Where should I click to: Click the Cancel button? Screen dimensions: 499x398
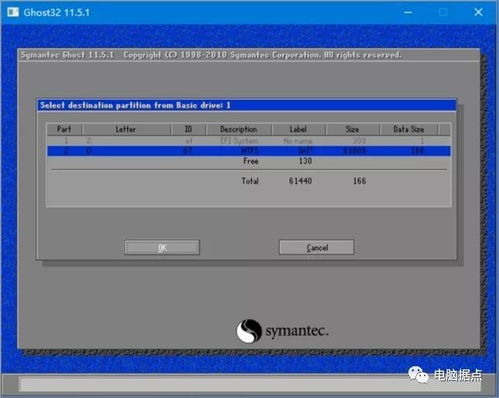click(x=317, y=247)
